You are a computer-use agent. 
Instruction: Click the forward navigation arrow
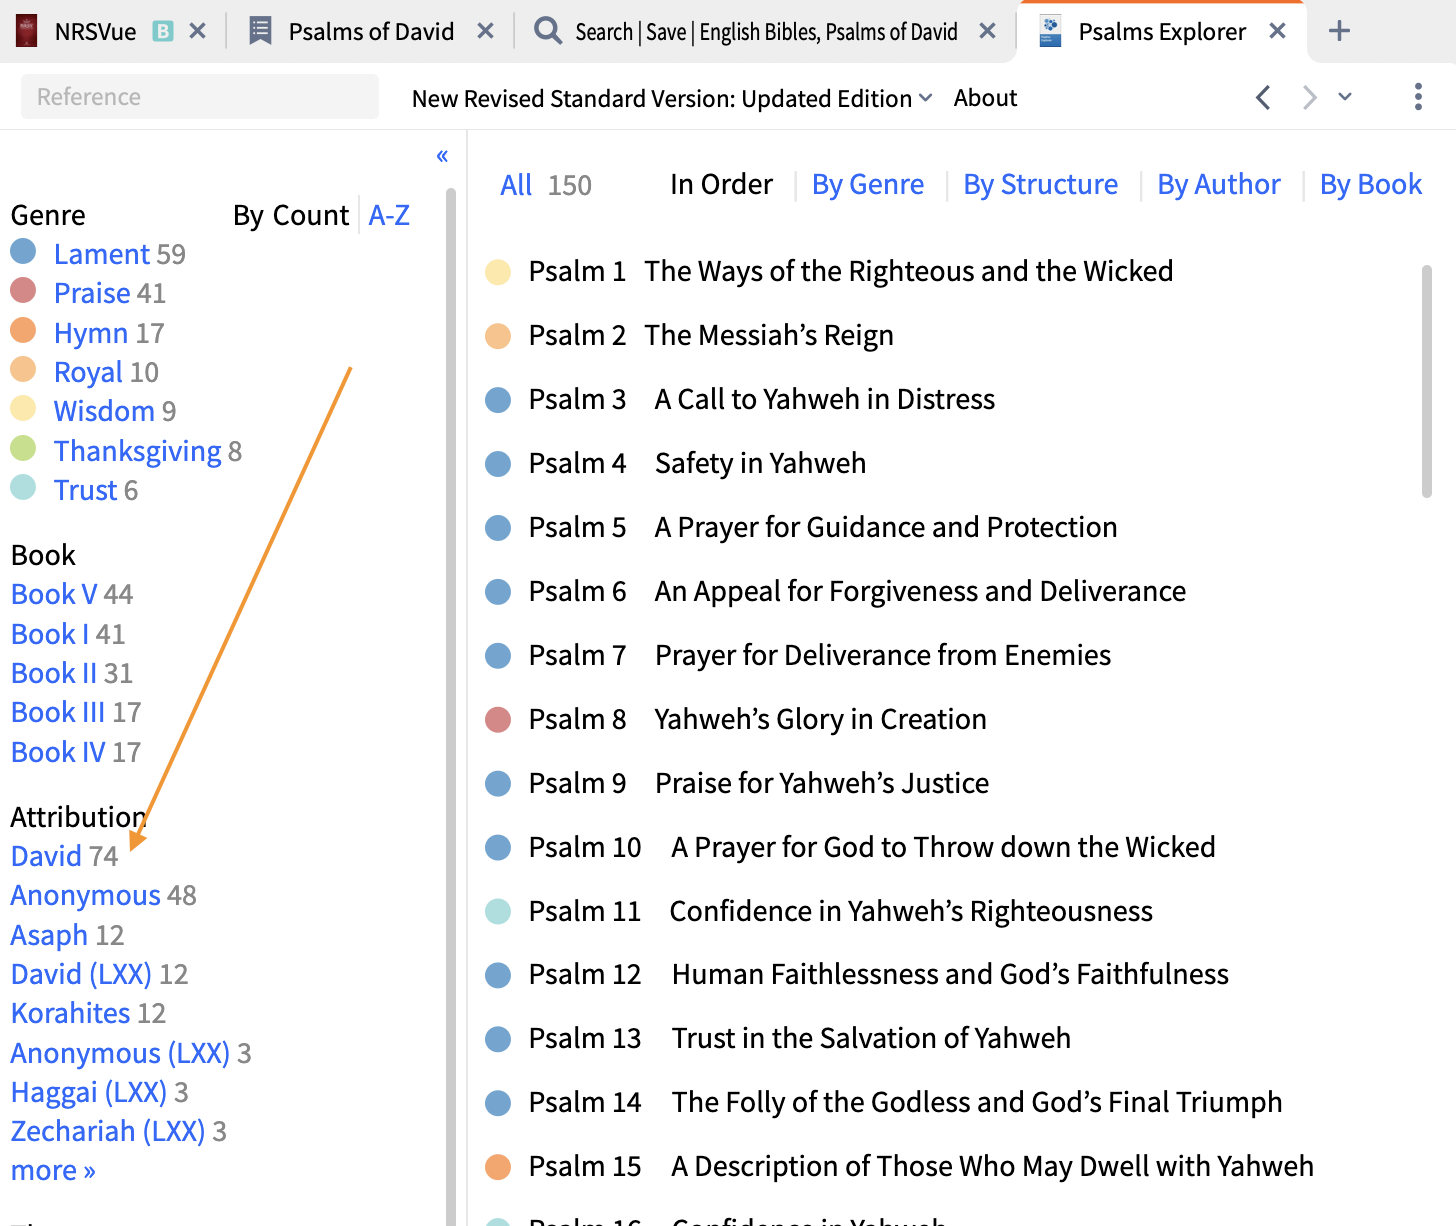coord(1309,97)
